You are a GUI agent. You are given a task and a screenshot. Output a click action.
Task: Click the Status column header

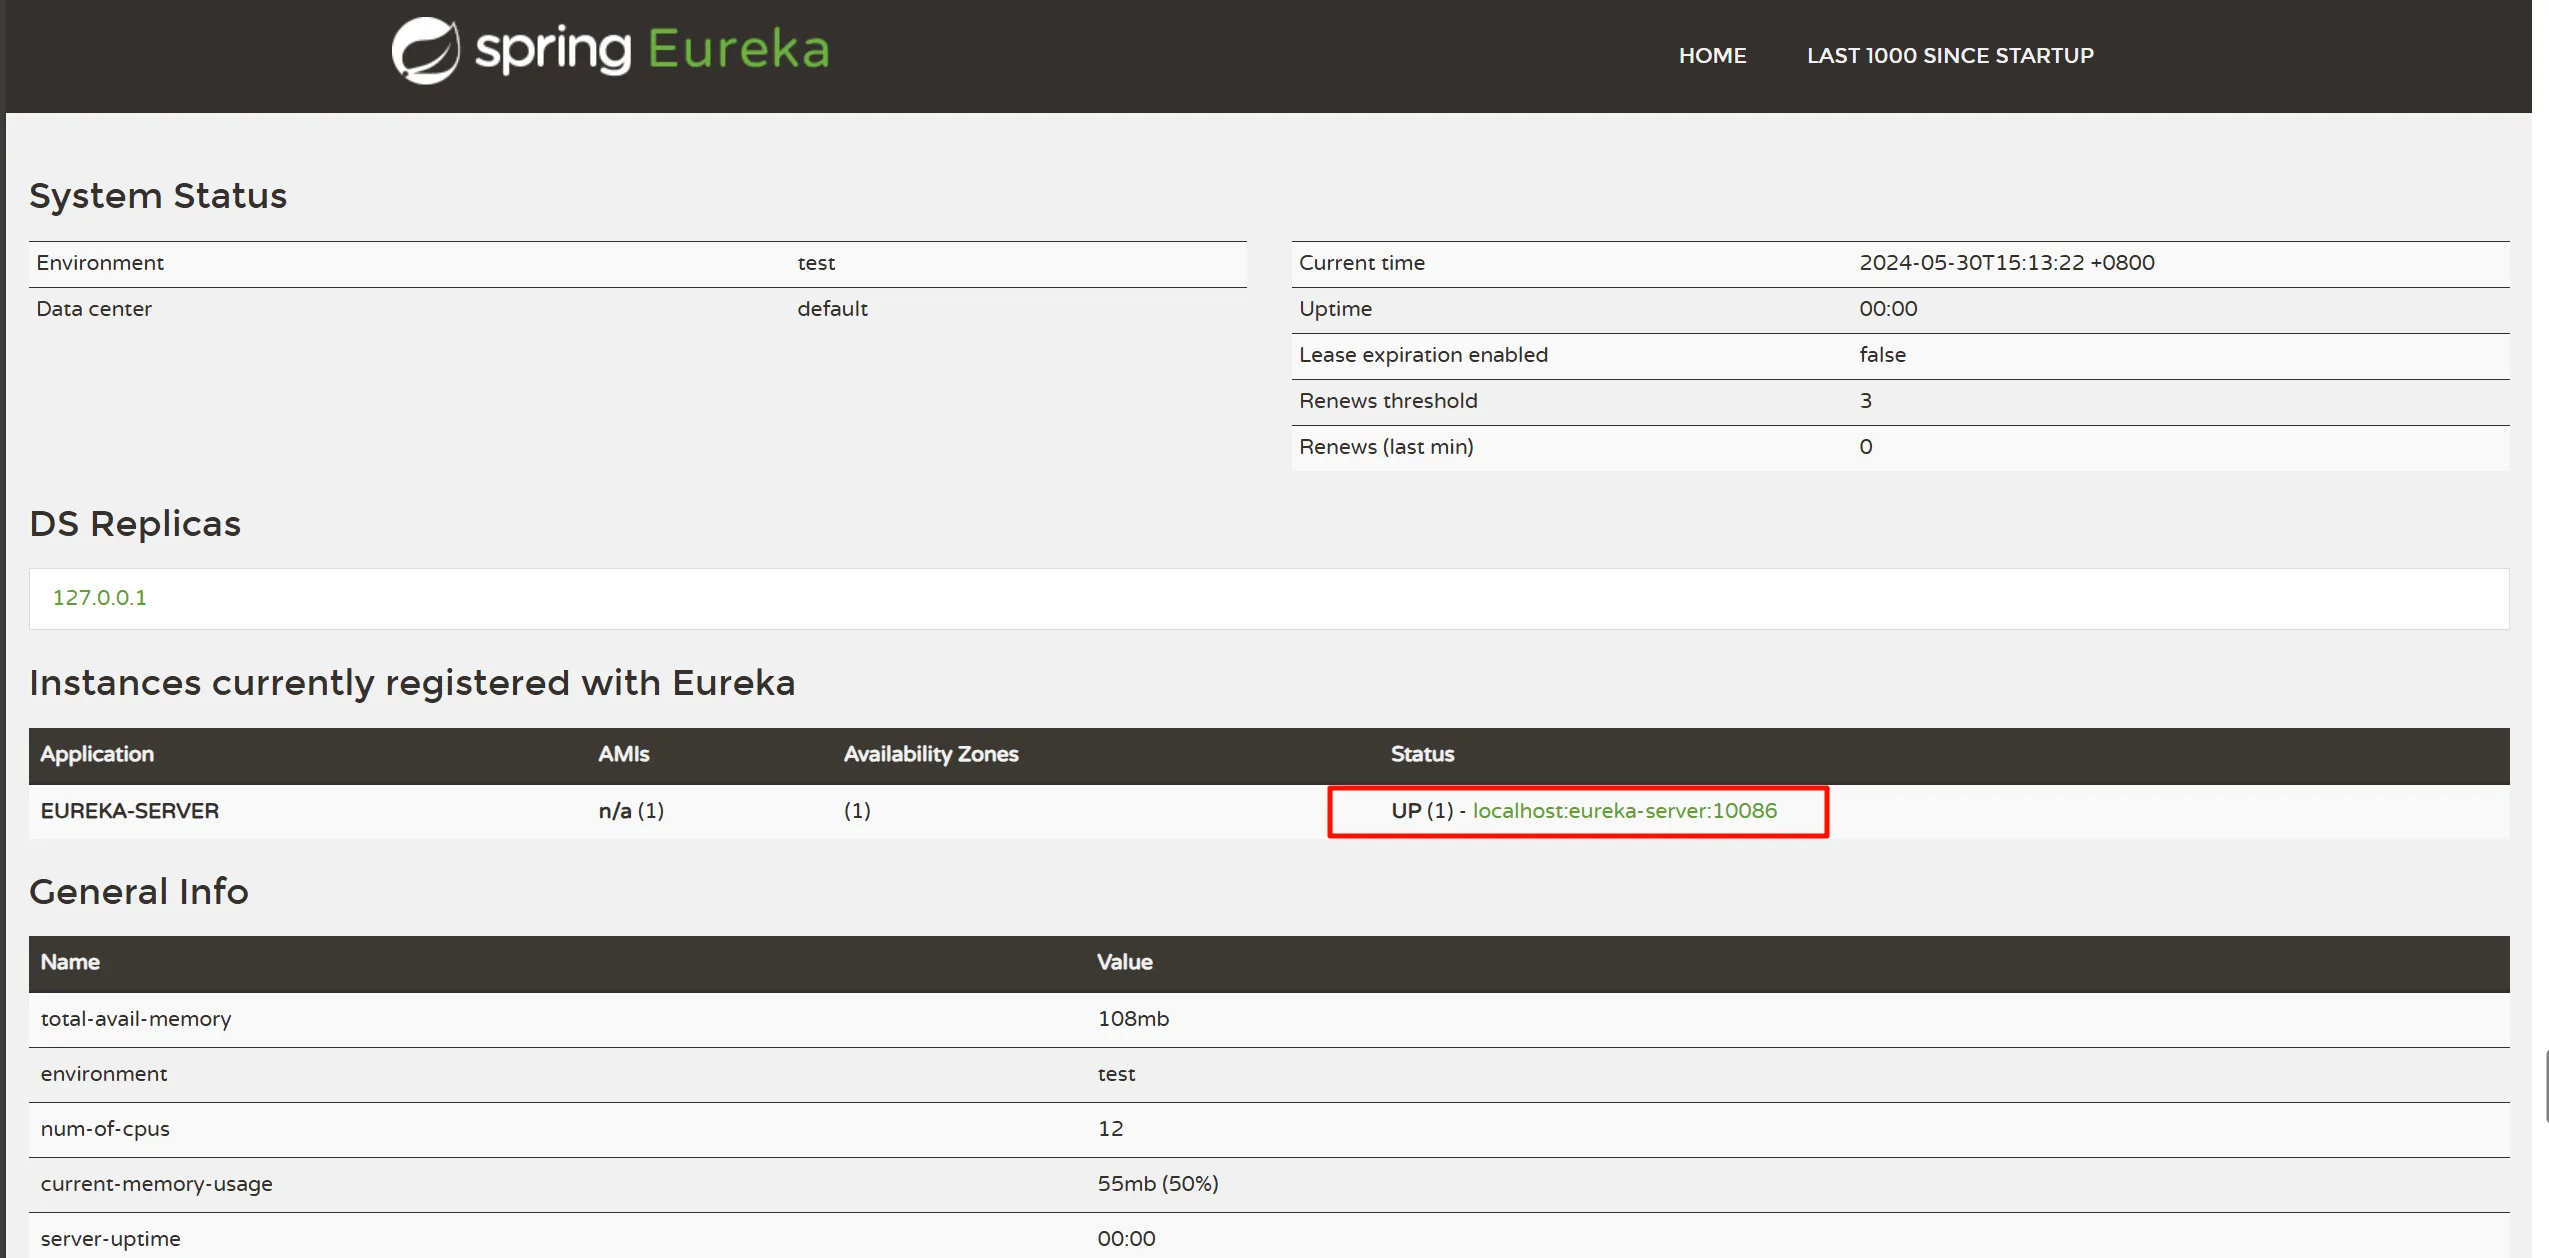(x=1422, y=754)
